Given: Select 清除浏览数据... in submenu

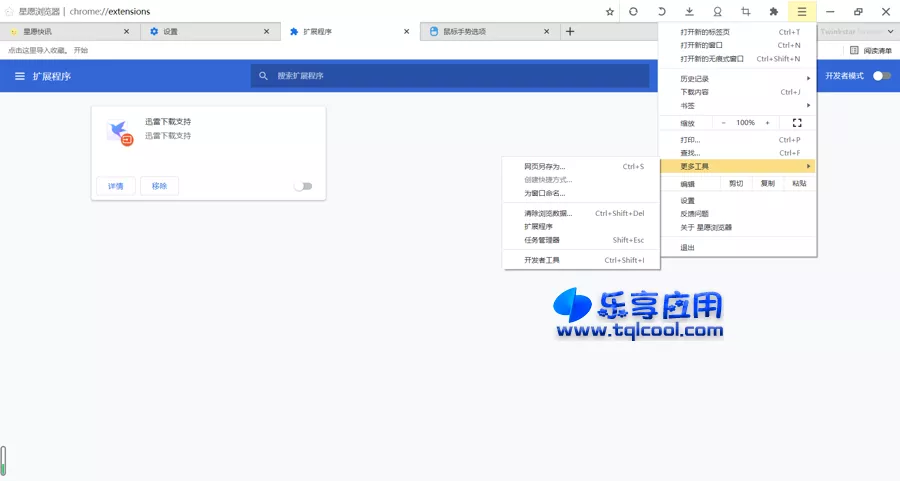Looking at the screenshot, I should pyautogui.click(x=581, y=214).
